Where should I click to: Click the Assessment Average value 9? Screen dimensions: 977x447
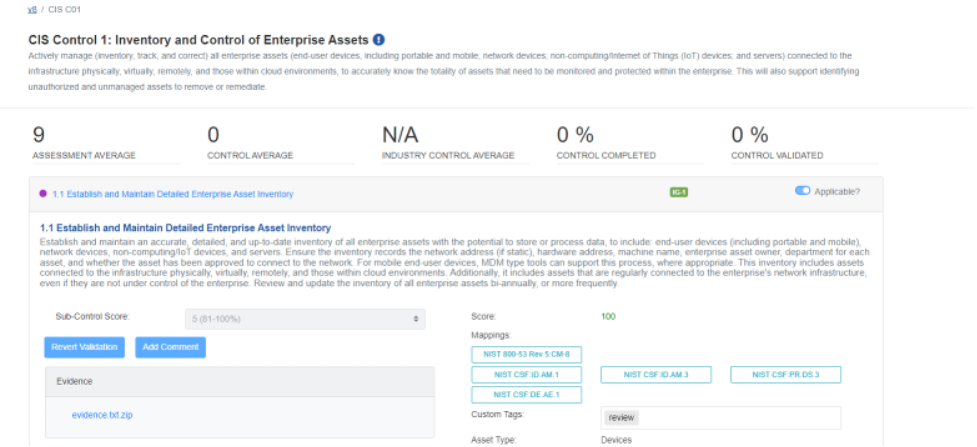[39, 135]
